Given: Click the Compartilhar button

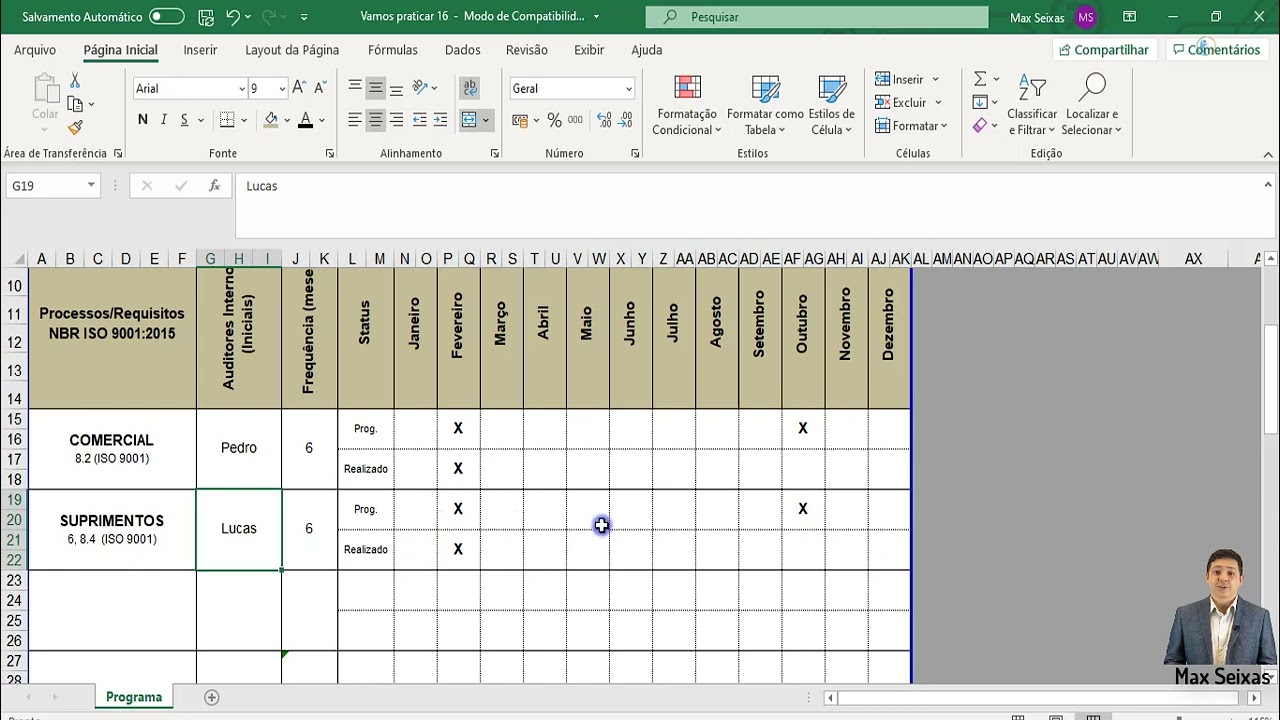Looking at the screenshot, I should click(1103, 50).
